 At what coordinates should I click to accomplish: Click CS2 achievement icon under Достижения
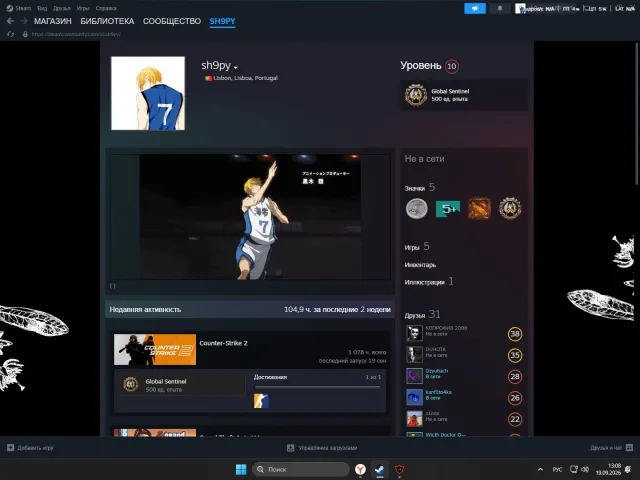[x=261, y=400]
